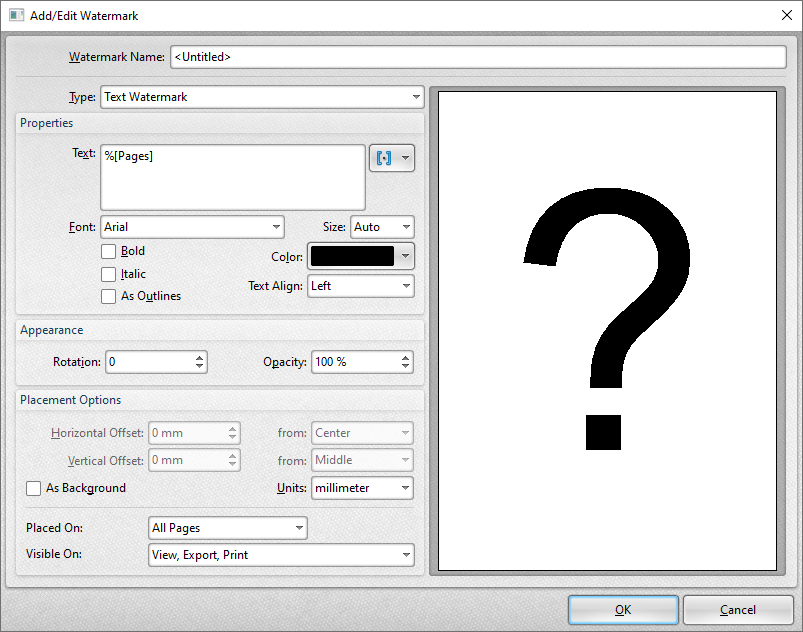803x632 pixels.
Task: Open the Text Align dropdown
Action: [x=360, y=286]
